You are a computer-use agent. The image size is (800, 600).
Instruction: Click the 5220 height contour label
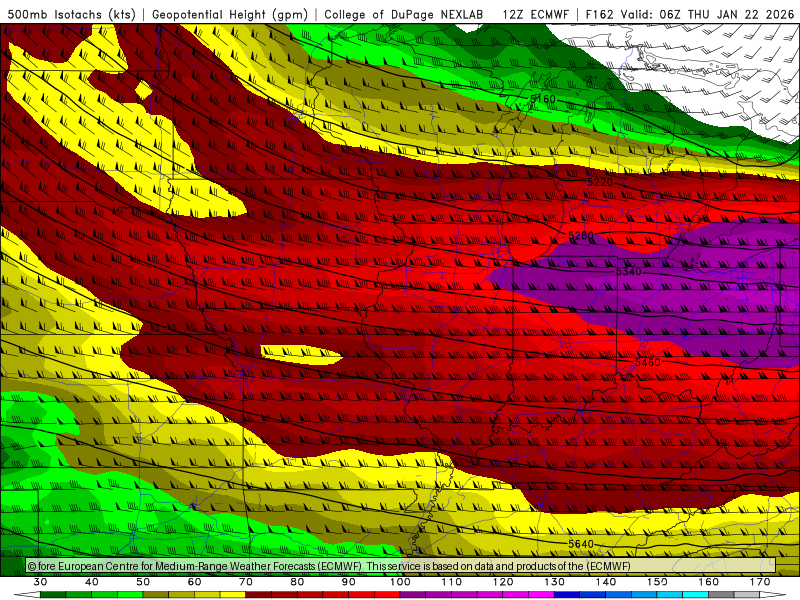pos(600,182)
